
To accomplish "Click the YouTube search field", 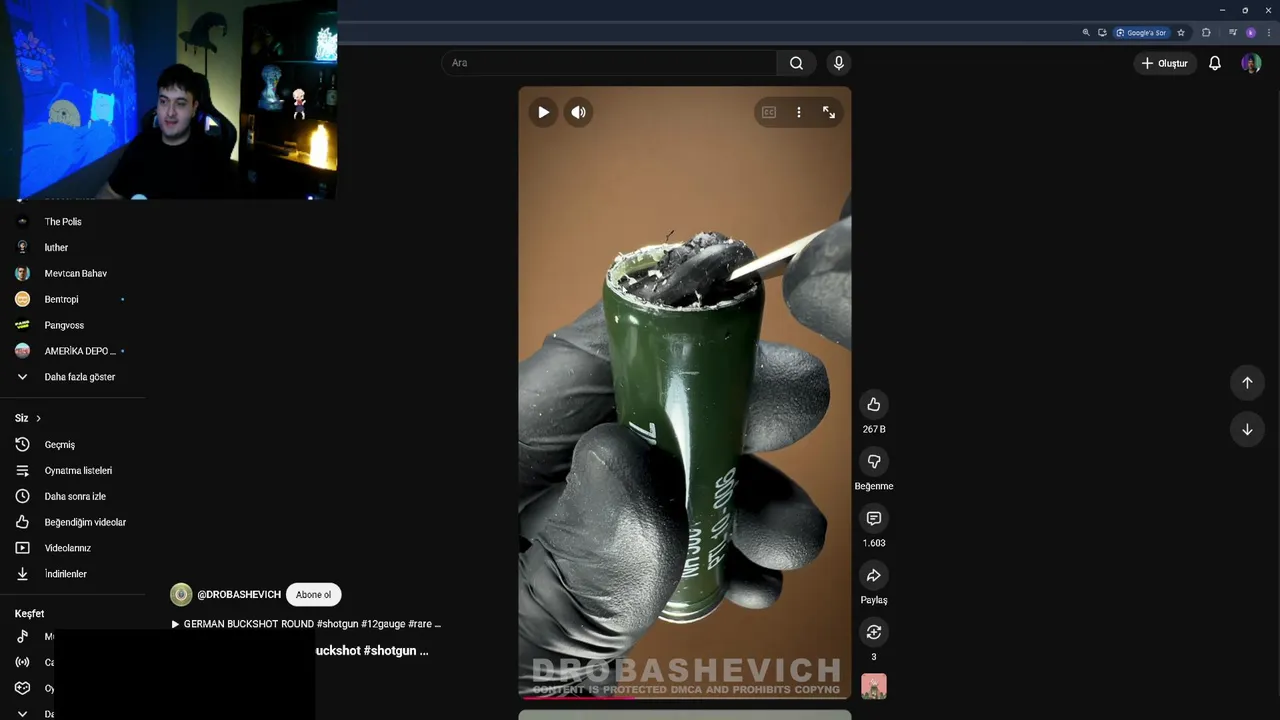I will point(609,63).
